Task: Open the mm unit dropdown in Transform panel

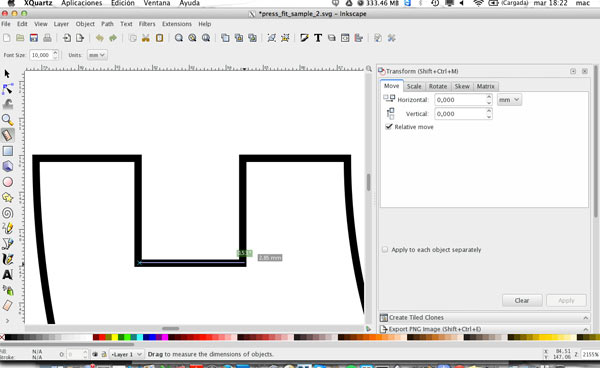Action: [x=509, y=100]
